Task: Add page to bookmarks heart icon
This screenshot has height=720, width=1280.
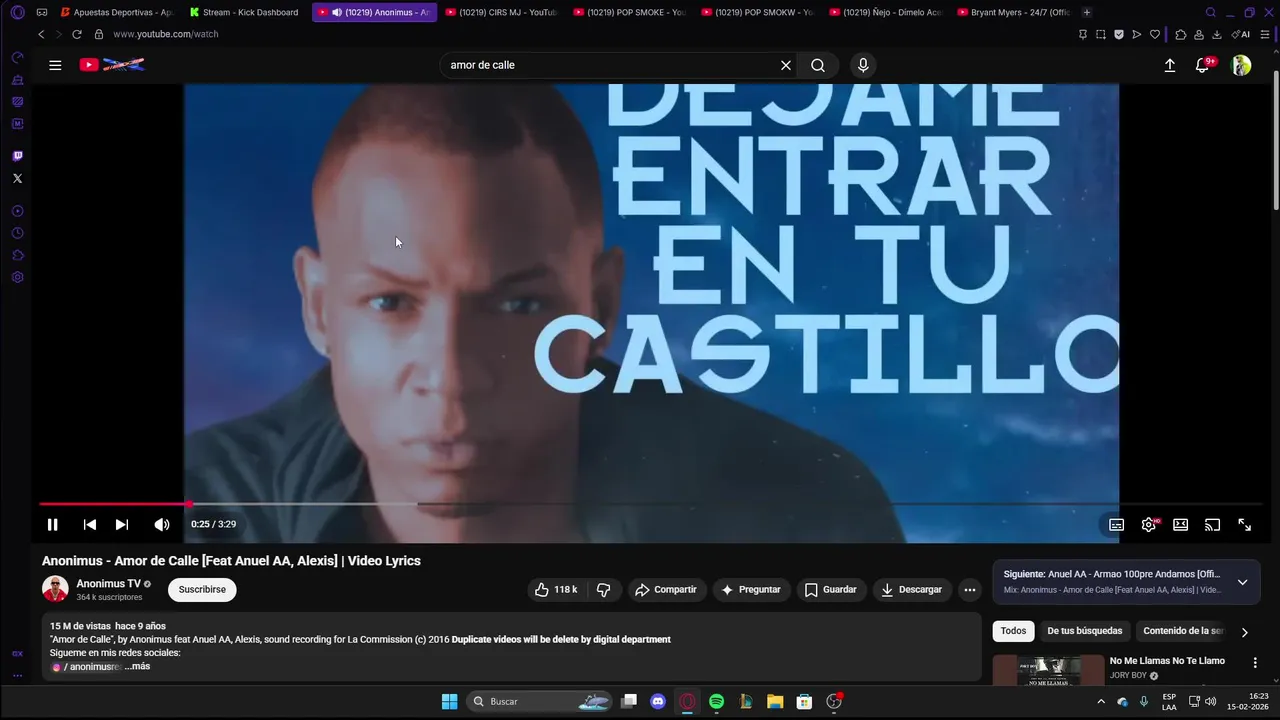Action: point(1155,34)
